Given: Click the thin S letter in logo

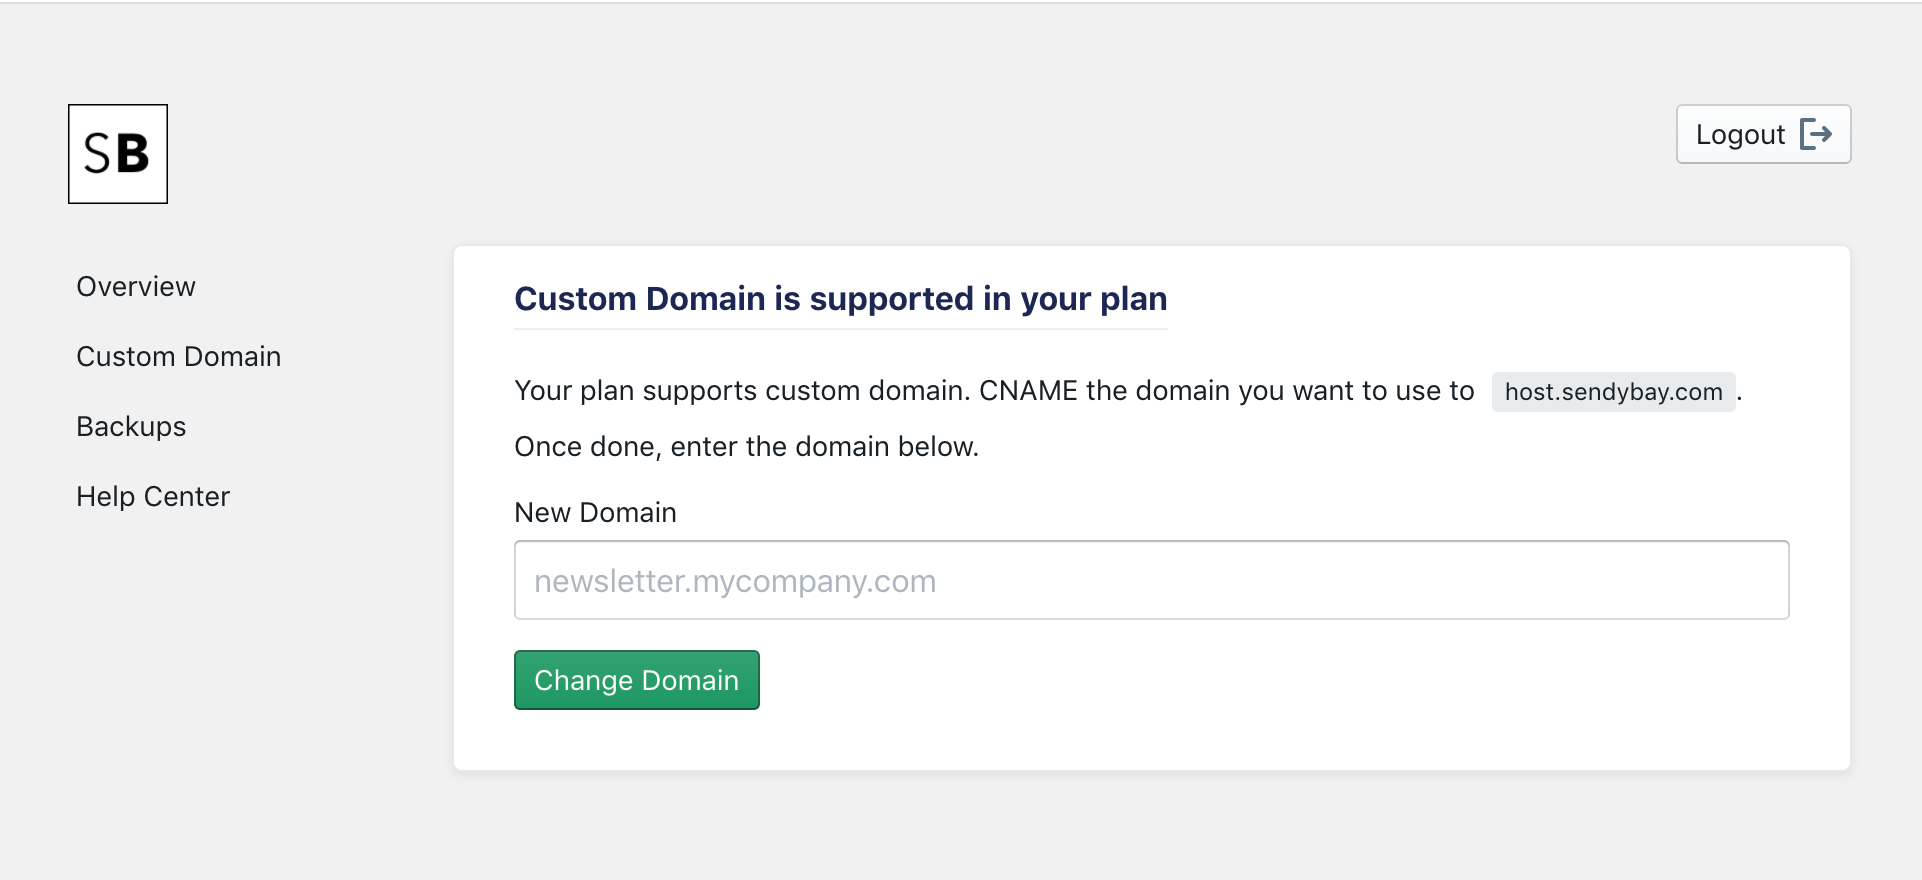Looking at the screenshot, I should (x=98, y=154).
